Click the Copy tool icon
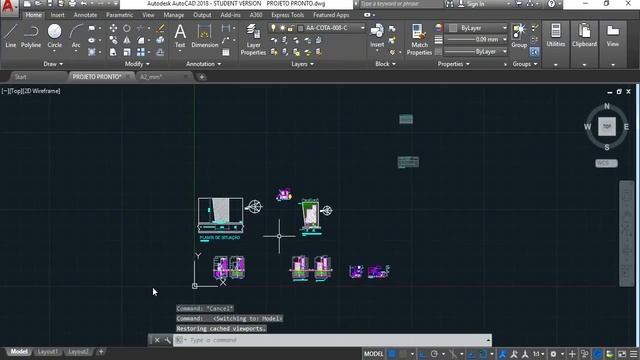Viewport: 640px width, 360px height. [113, 40]
